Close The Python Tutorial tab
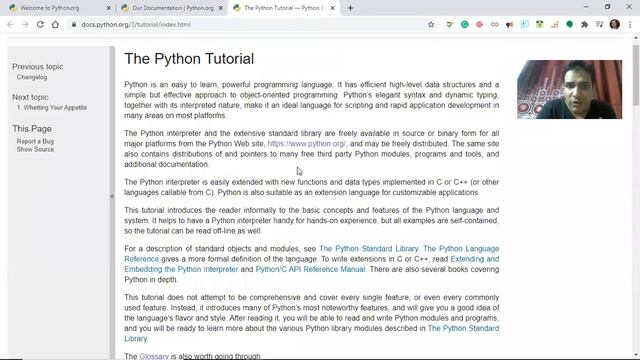Viewport: 640px width, 360px height. pyautogui.click(x=333, y=8)
